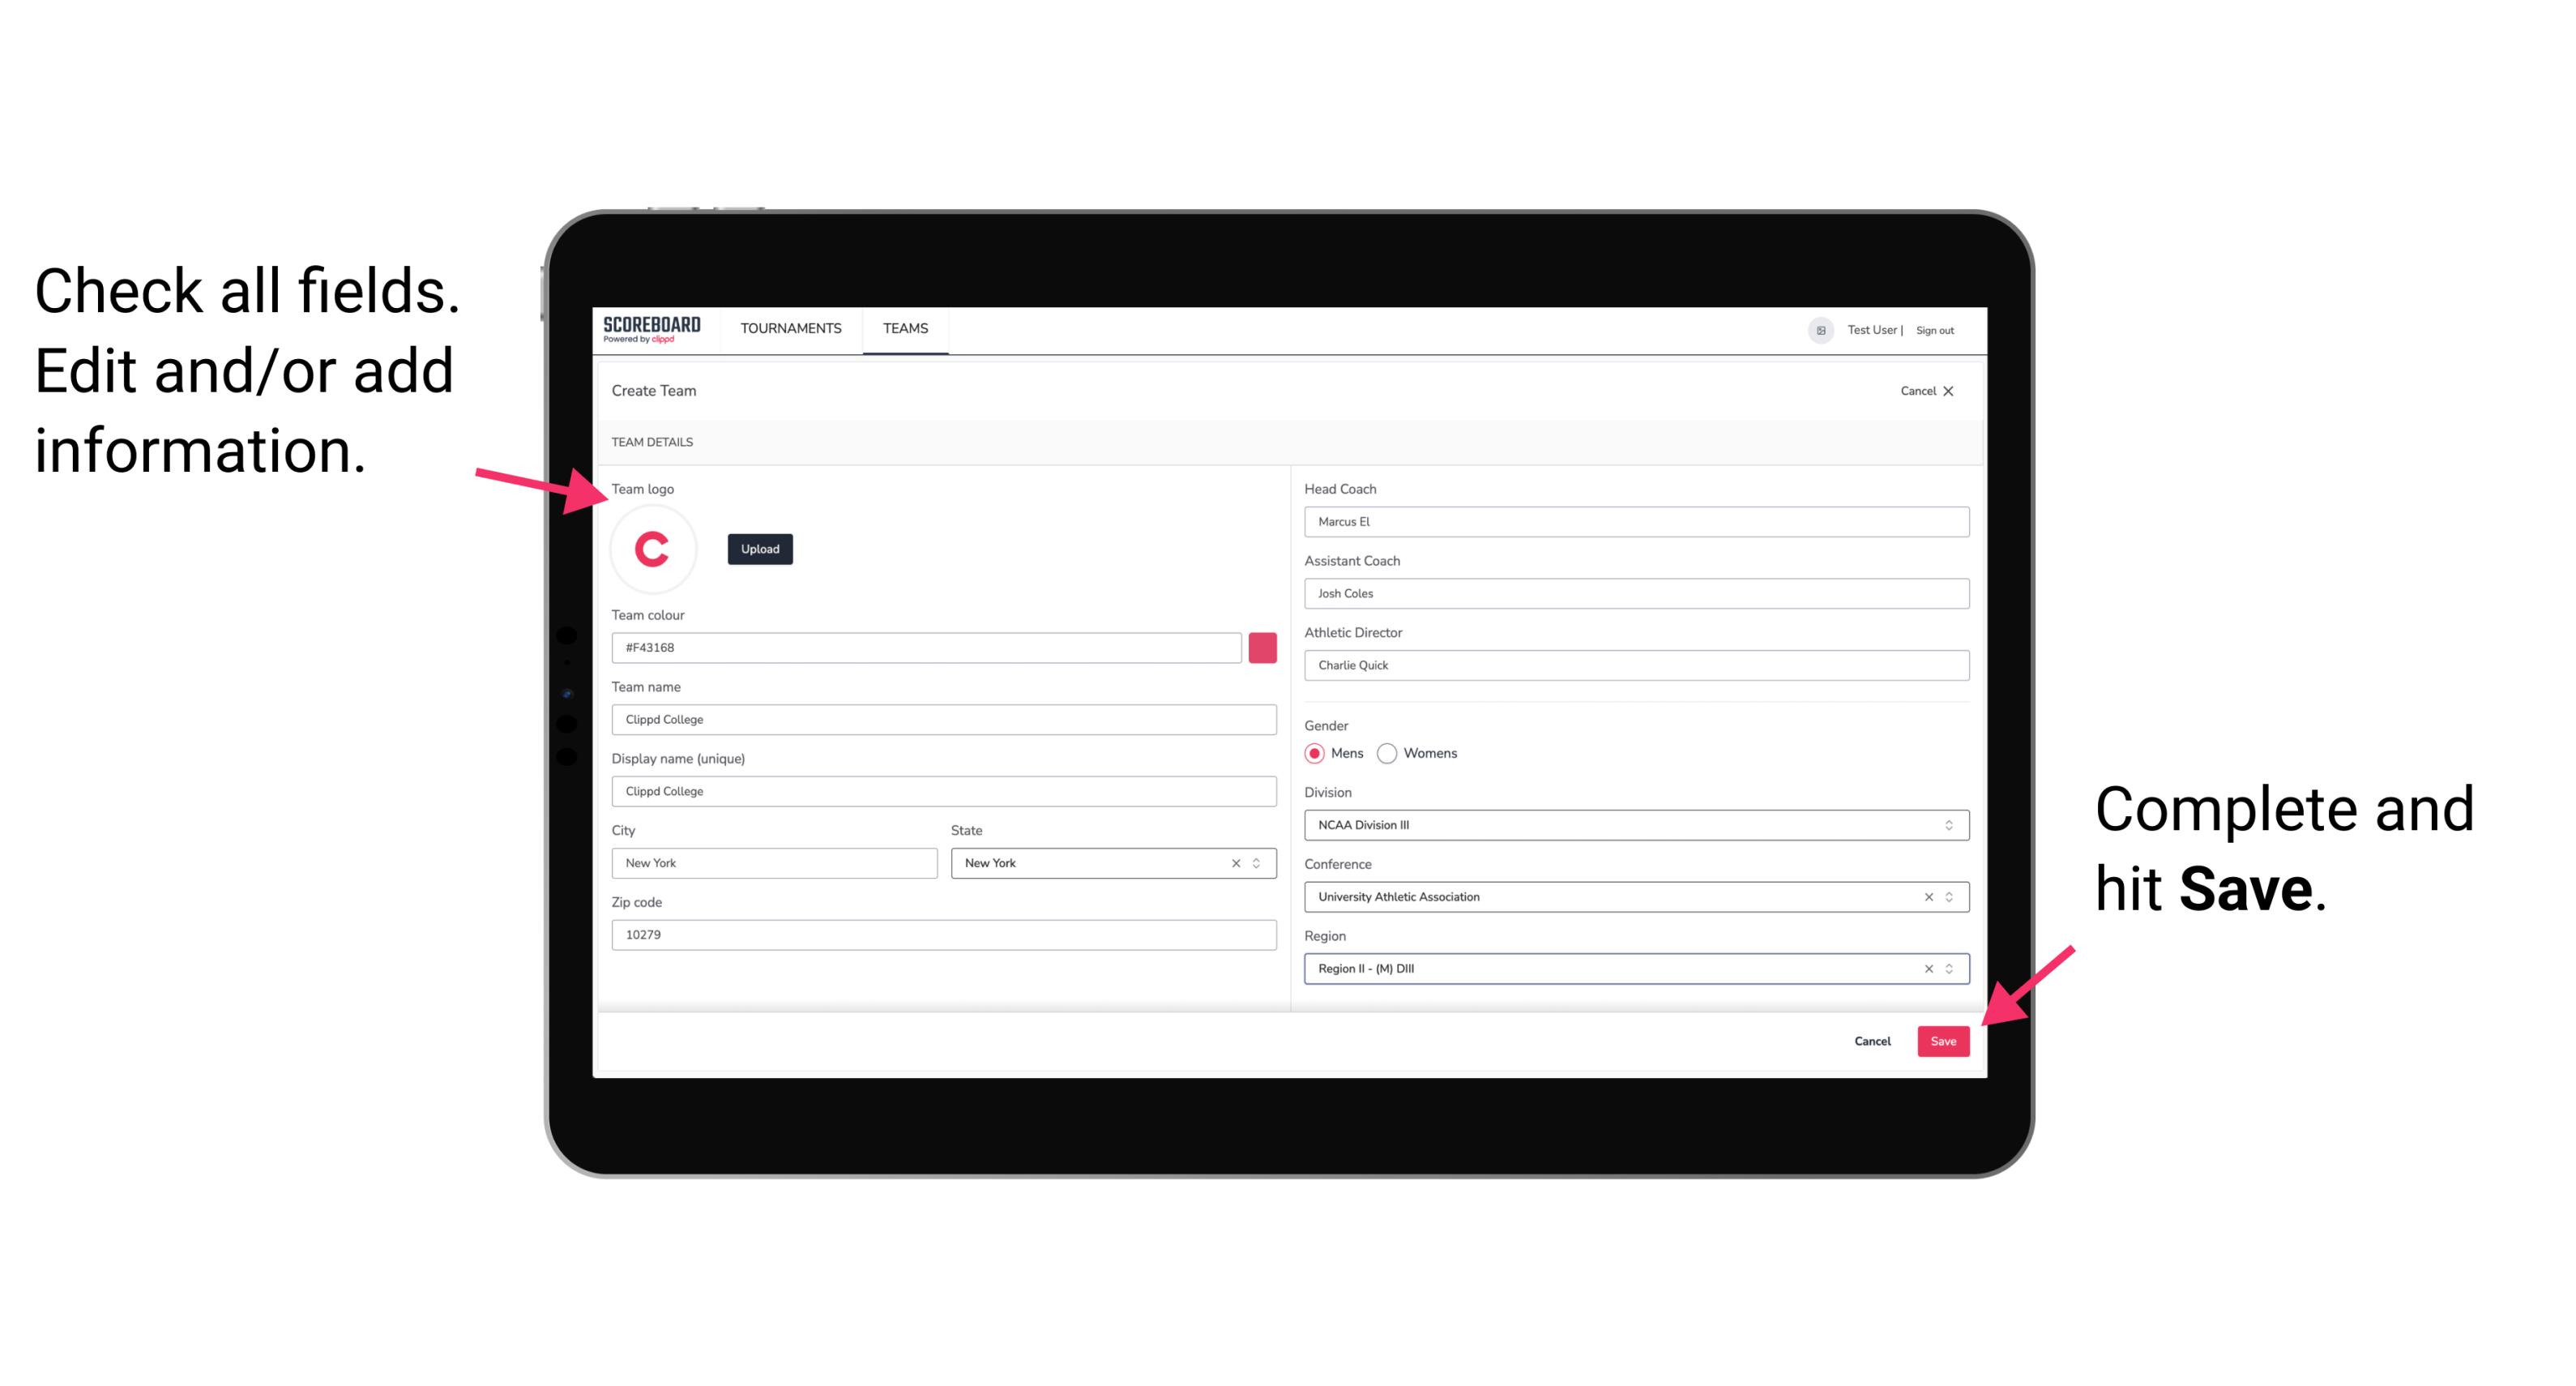Open the TOURNAMENTS tab
This screenshot has width=2576, height=1386.
click(790, 327)
